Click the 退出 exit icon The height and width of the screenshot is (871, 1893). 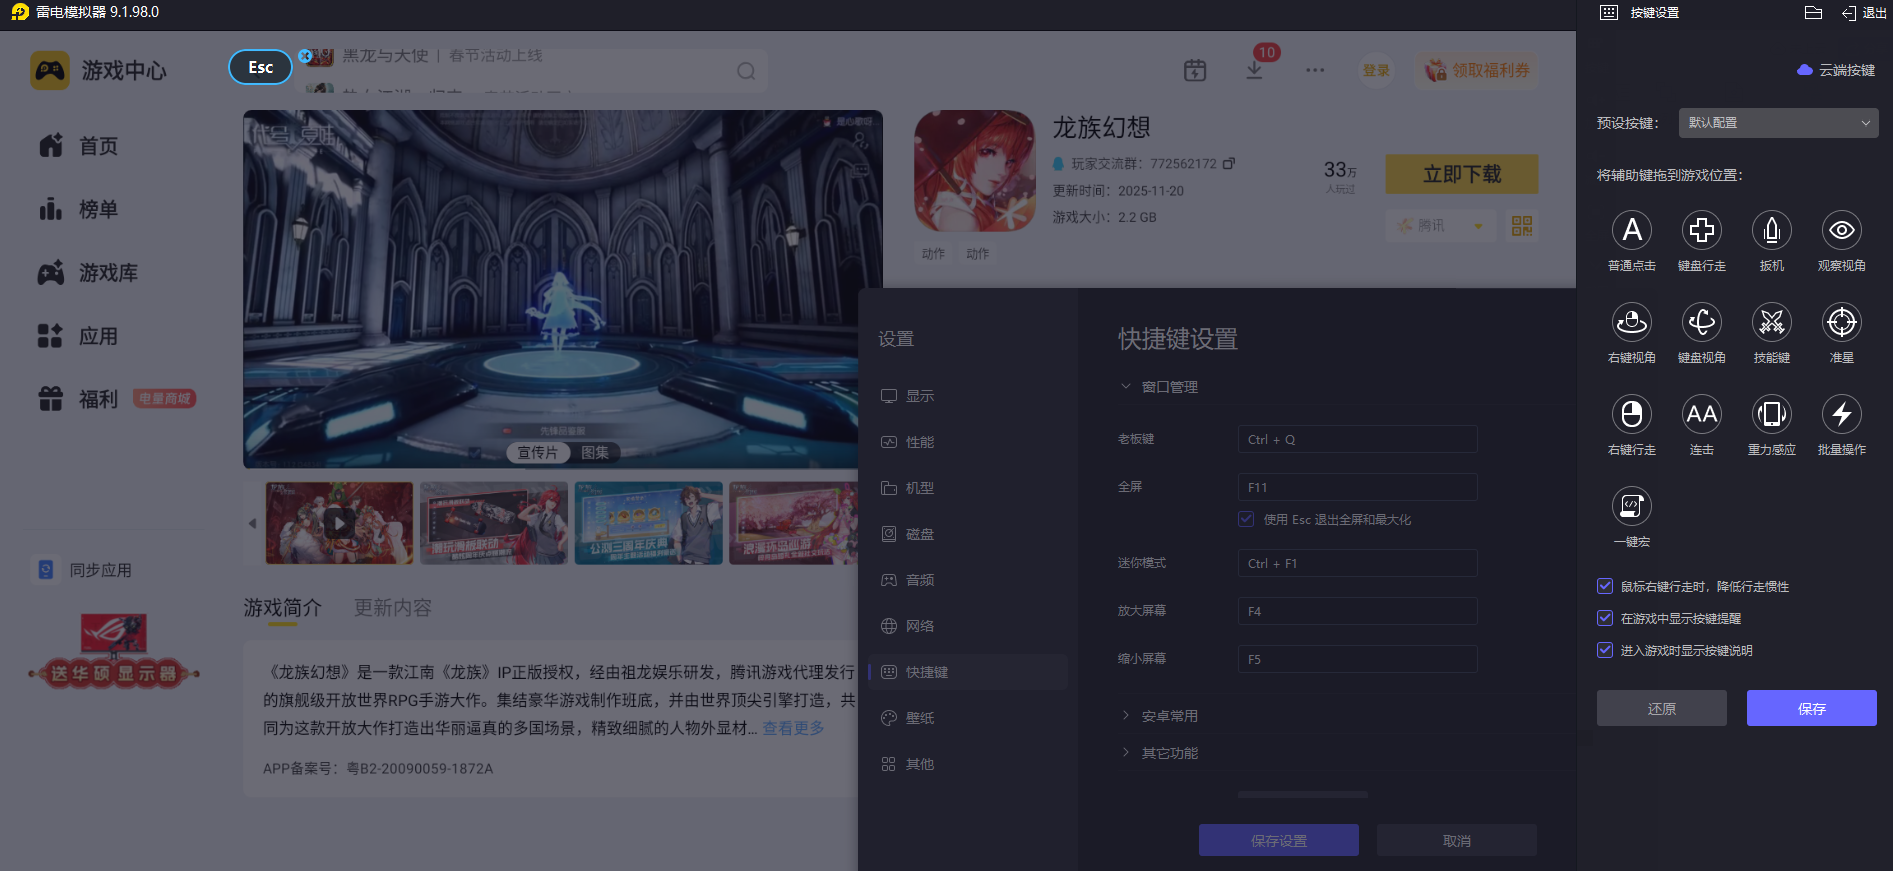[1864, 13]
